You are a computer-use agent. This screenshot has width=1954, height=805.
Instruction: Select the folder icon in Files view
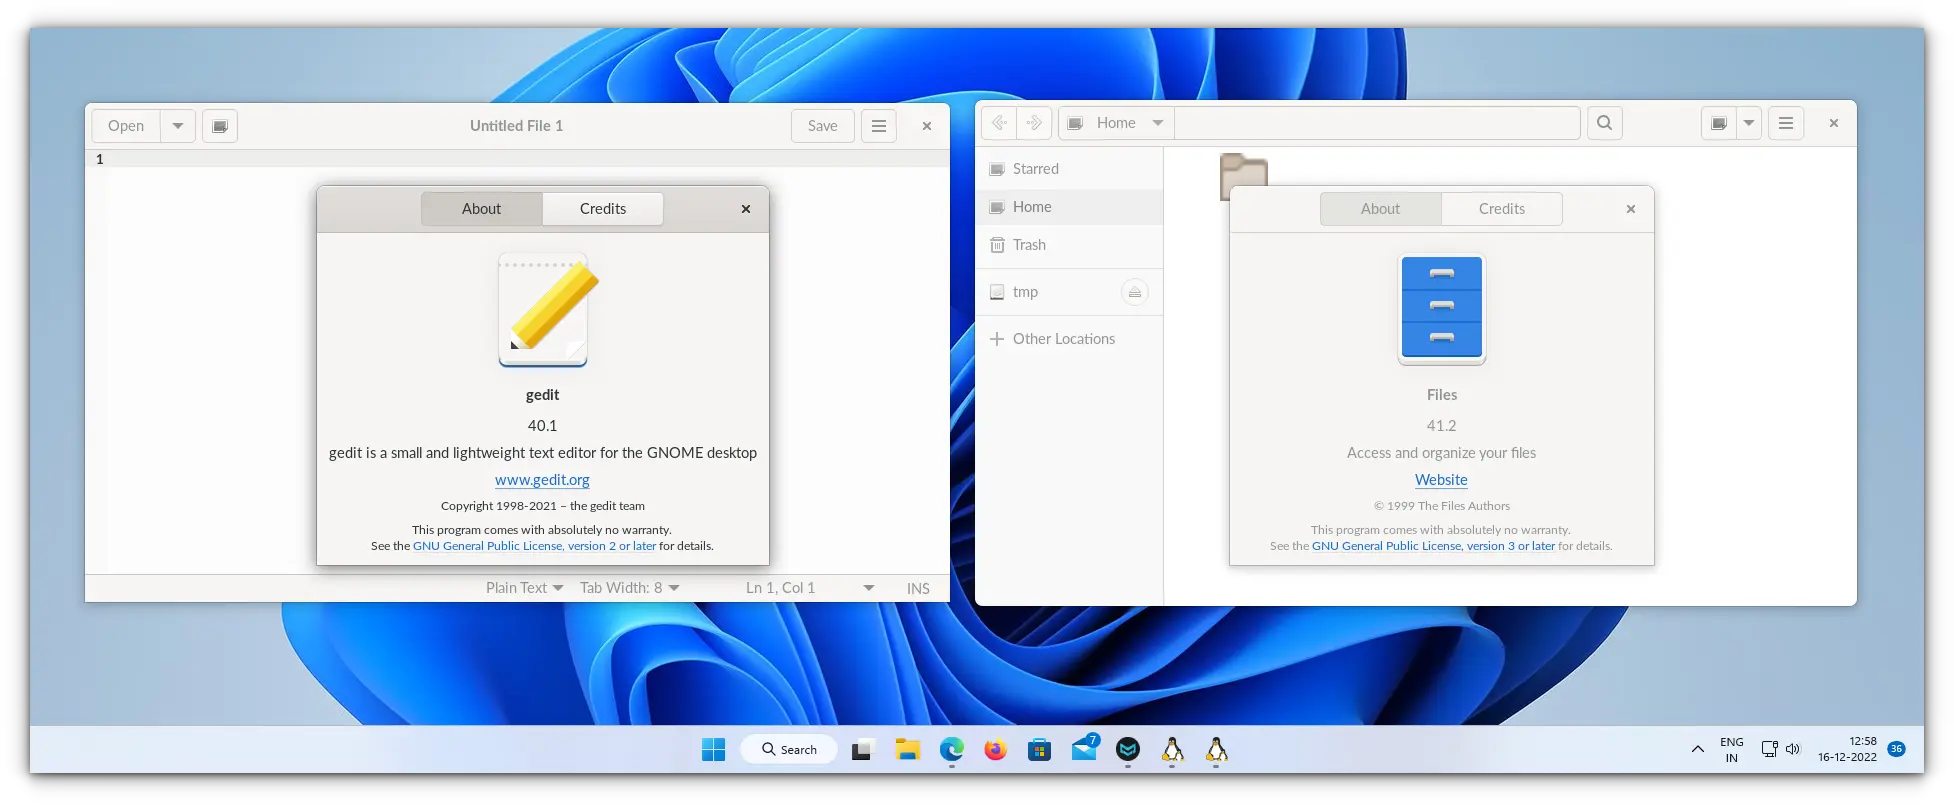point(1243,170)
